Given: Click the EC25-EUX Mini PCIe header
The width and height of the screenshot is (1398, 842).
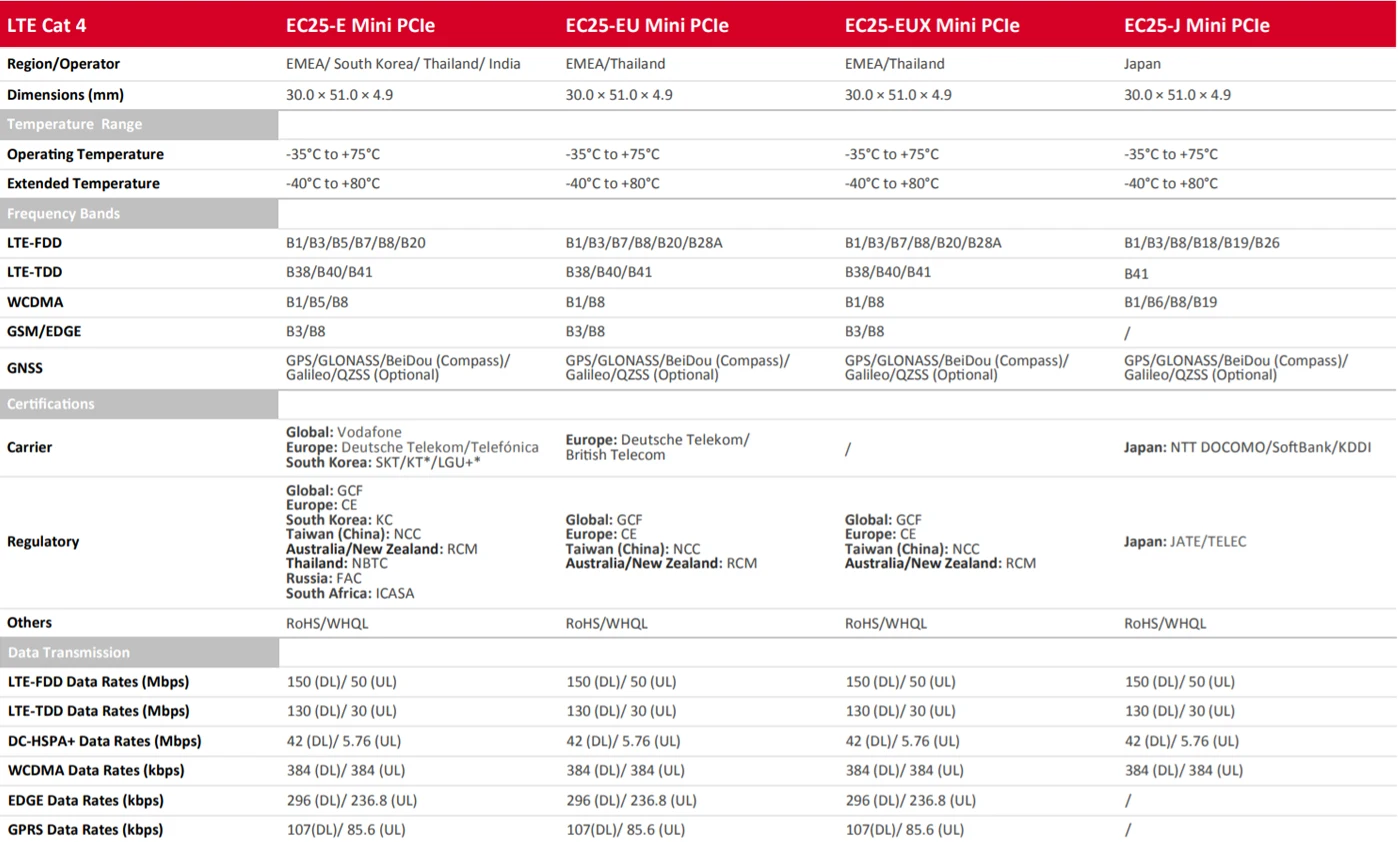Looking at the screenshot, I should tap(932, 26).
